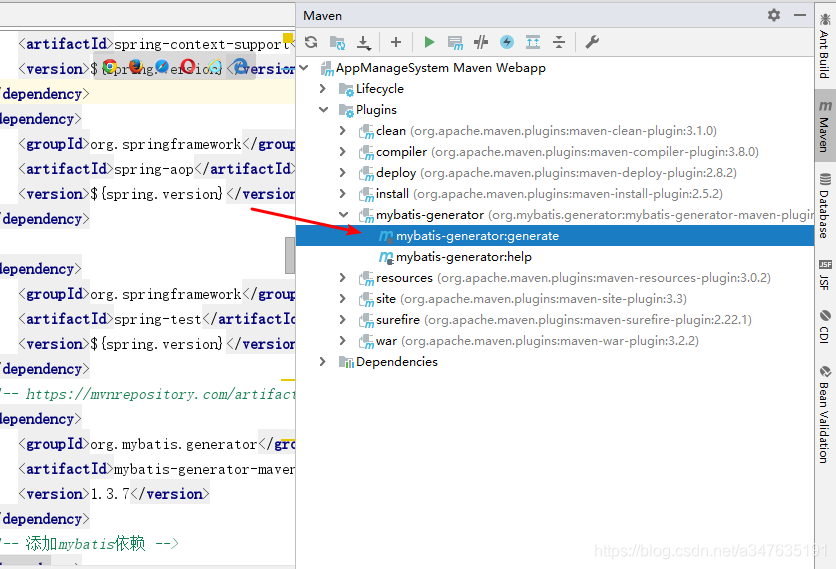Select mybatis-generator:generate goal
The width and height of the screenshot is (836, 569).
pyautogui.click(x=555, y=236)
